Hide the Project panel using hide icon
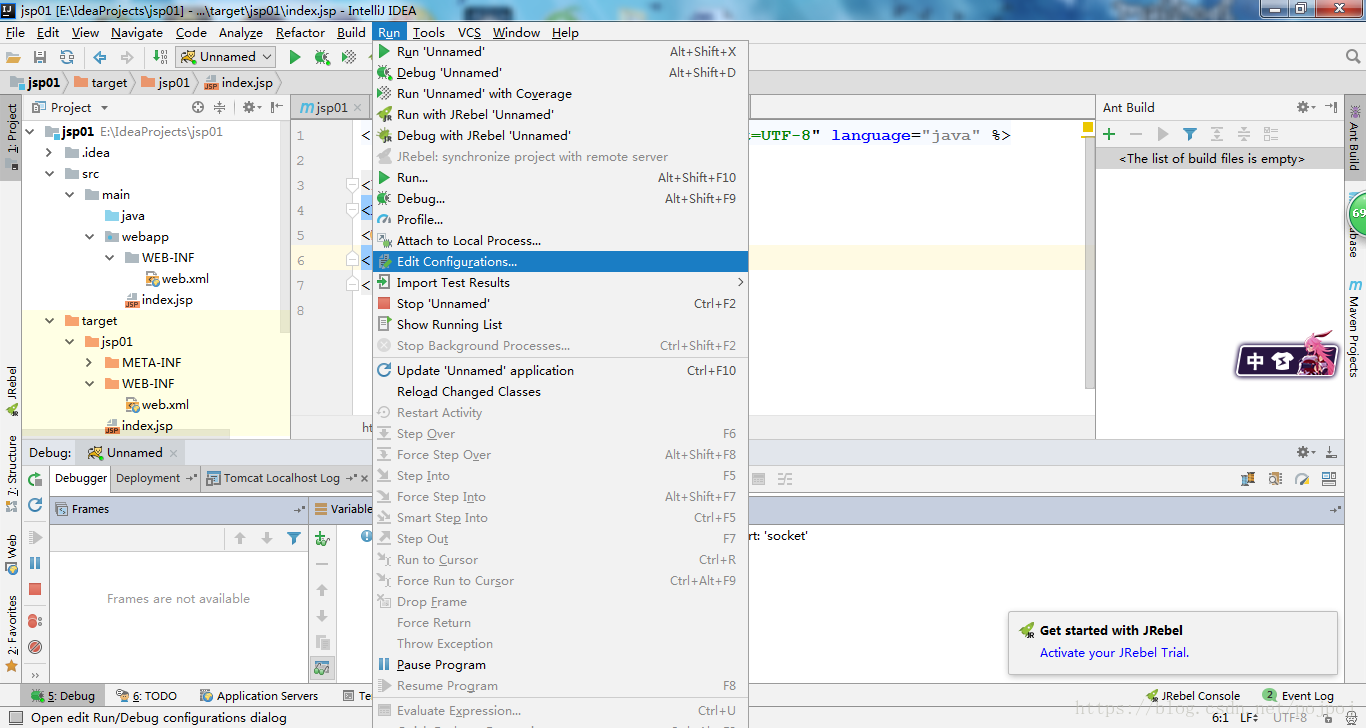 275,107
